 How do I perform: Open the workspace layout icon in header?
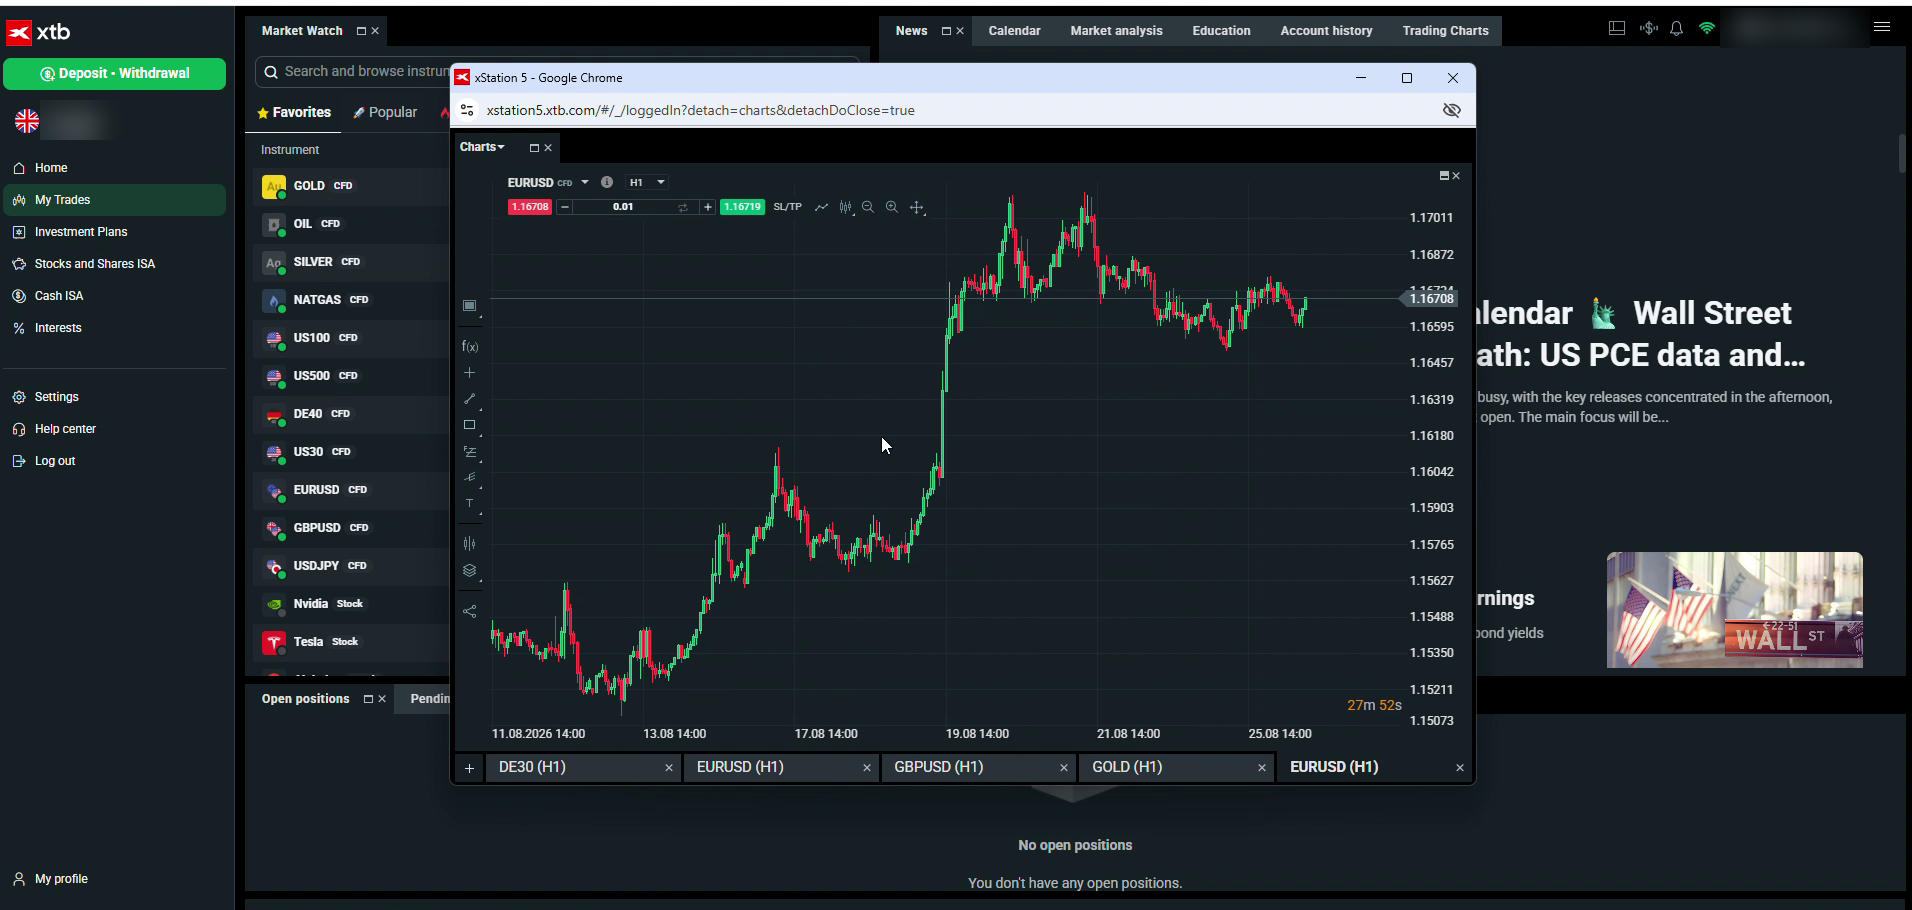[x=1617, y=28]
